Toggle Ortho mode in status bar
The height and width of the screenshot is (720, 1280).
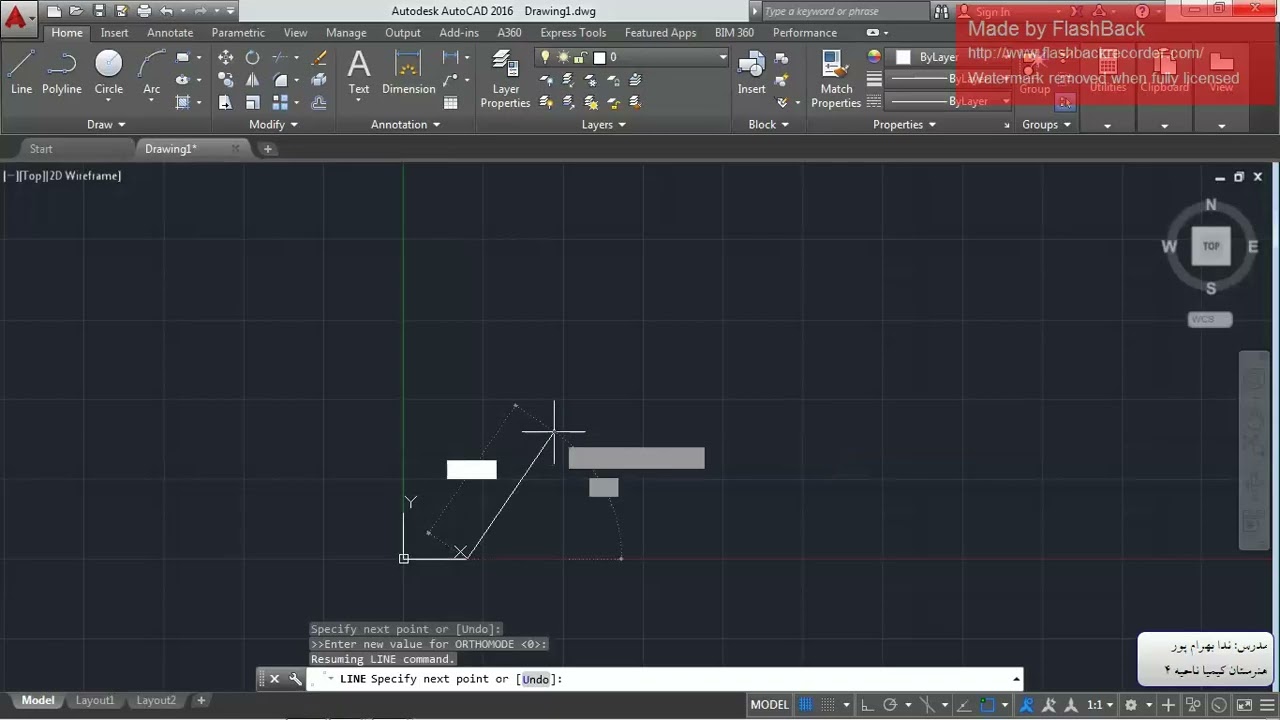pos(867,705)
